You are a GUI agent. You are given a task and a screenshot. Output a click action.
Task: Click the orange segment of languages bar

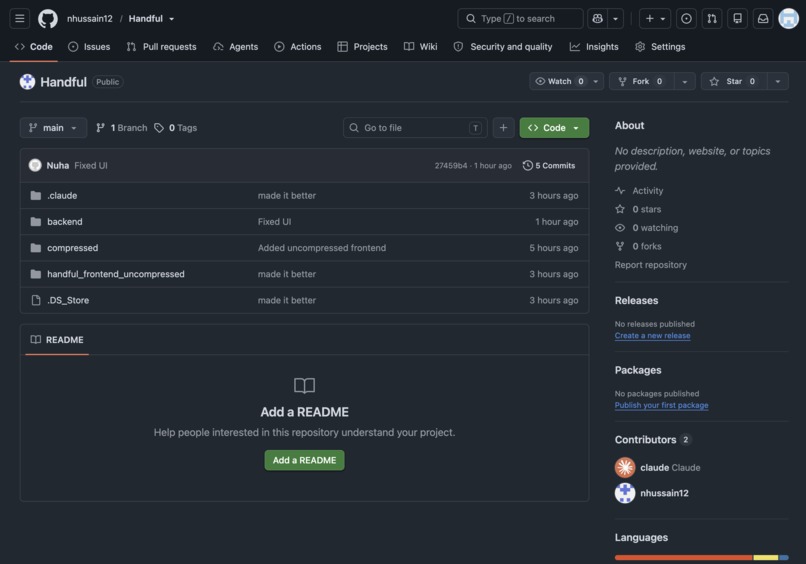tap(684, 557)
